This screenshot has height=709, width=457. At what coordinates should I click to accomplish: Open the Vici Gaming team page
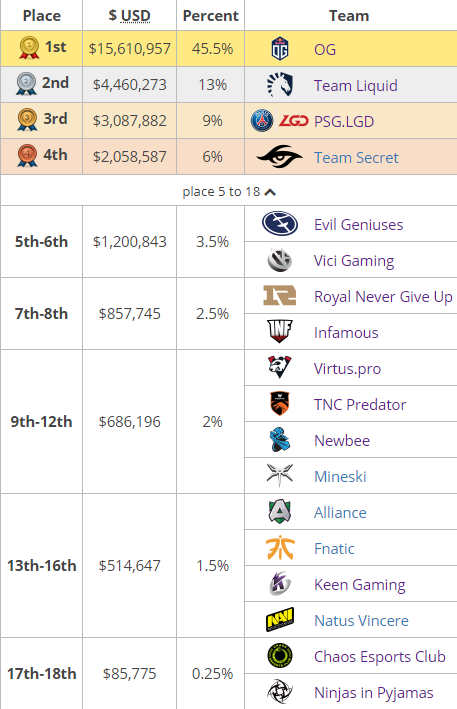click(x=354, y=261)
